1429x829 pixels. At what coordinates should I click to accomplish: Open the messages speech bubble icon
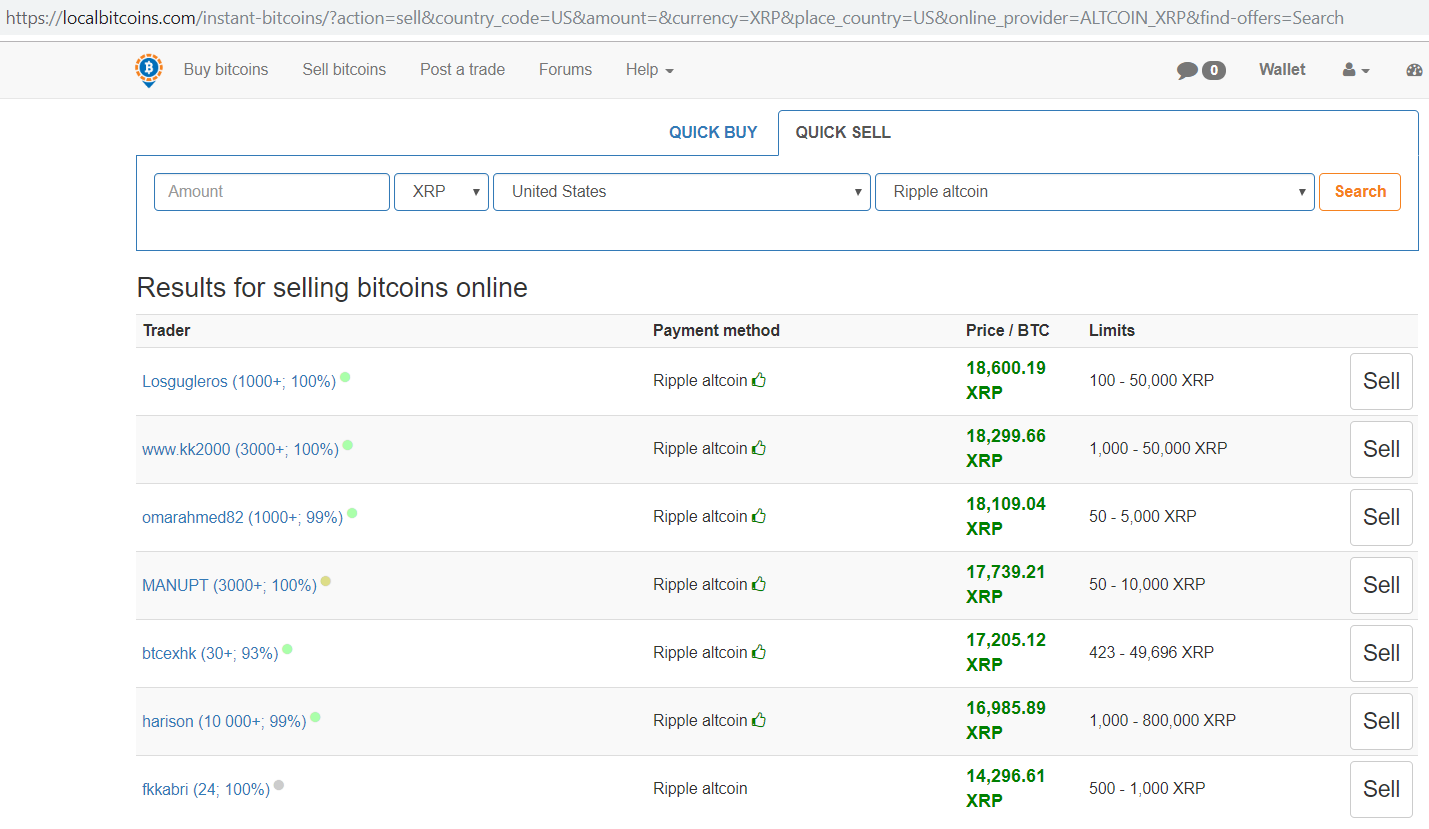(x=1187, y=70)
